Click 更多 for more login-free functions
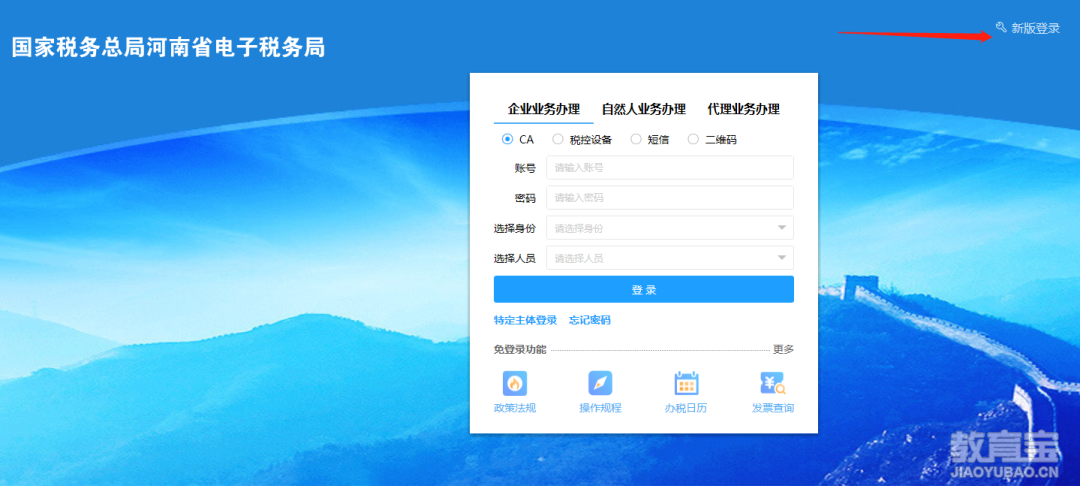Screen dimensions: 1080x501 point(783,349)
